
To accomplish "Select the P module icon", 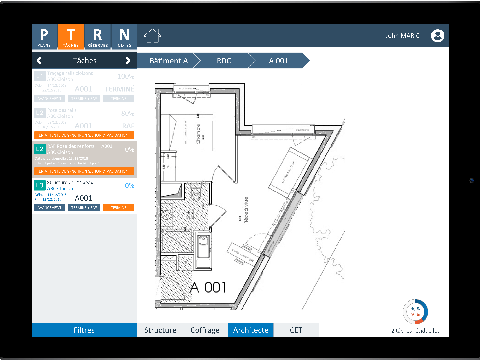I will [44, 37].
